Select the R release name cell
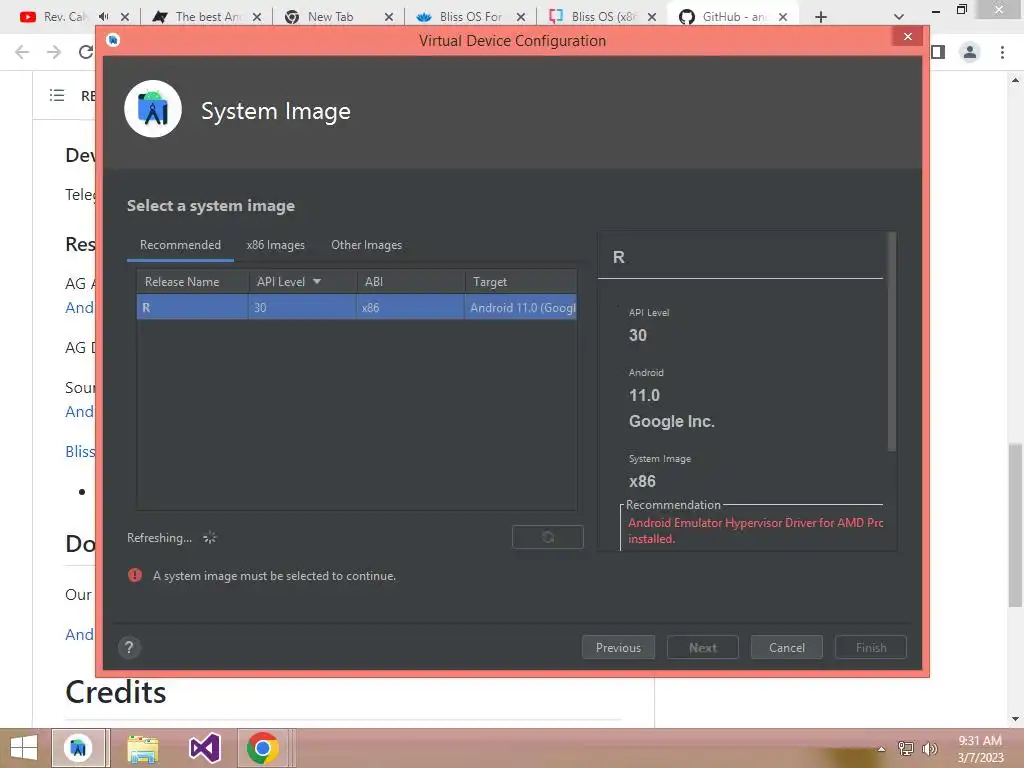The height and width of the screenshot is (768, 1024). click(x=193, y=308)
